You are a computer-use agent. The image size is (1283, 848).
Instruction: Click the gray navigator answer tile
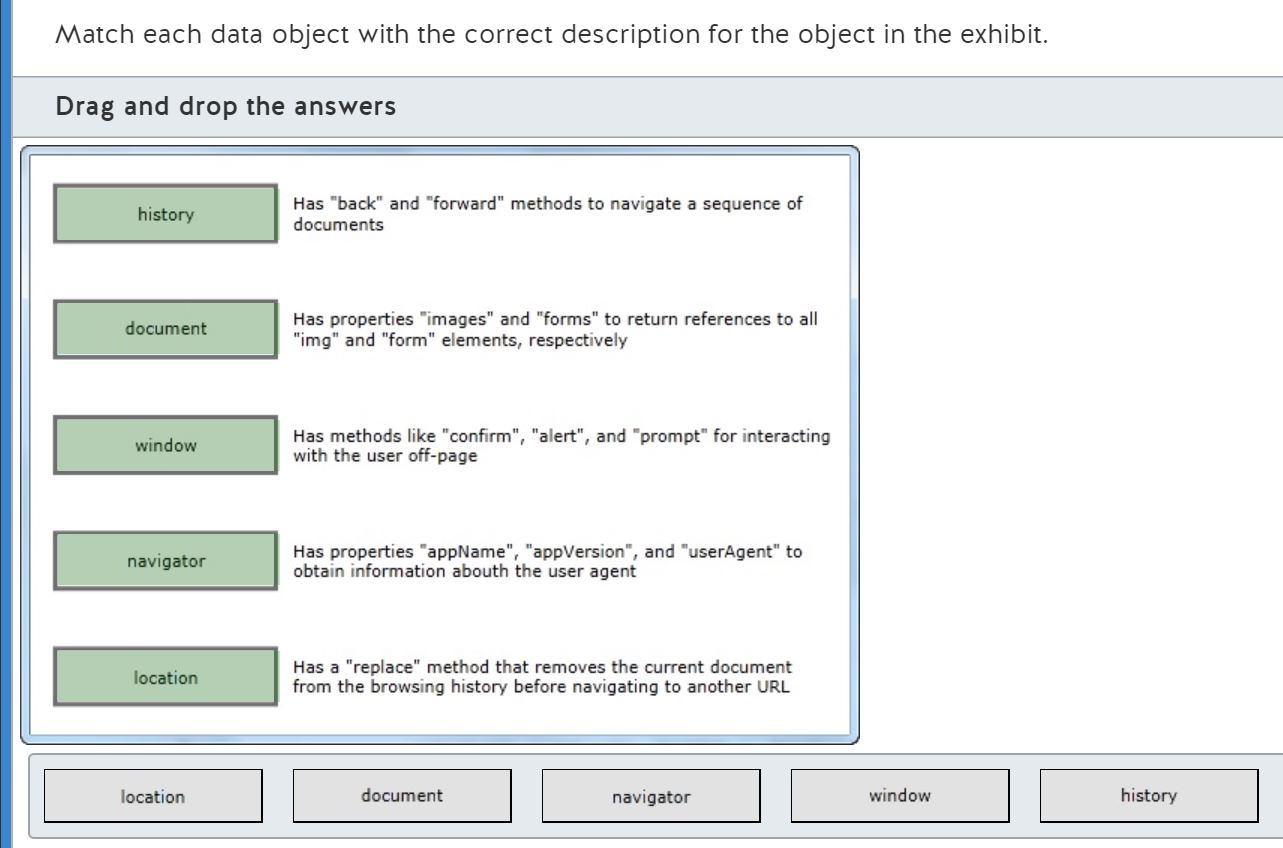coord(651,796)
